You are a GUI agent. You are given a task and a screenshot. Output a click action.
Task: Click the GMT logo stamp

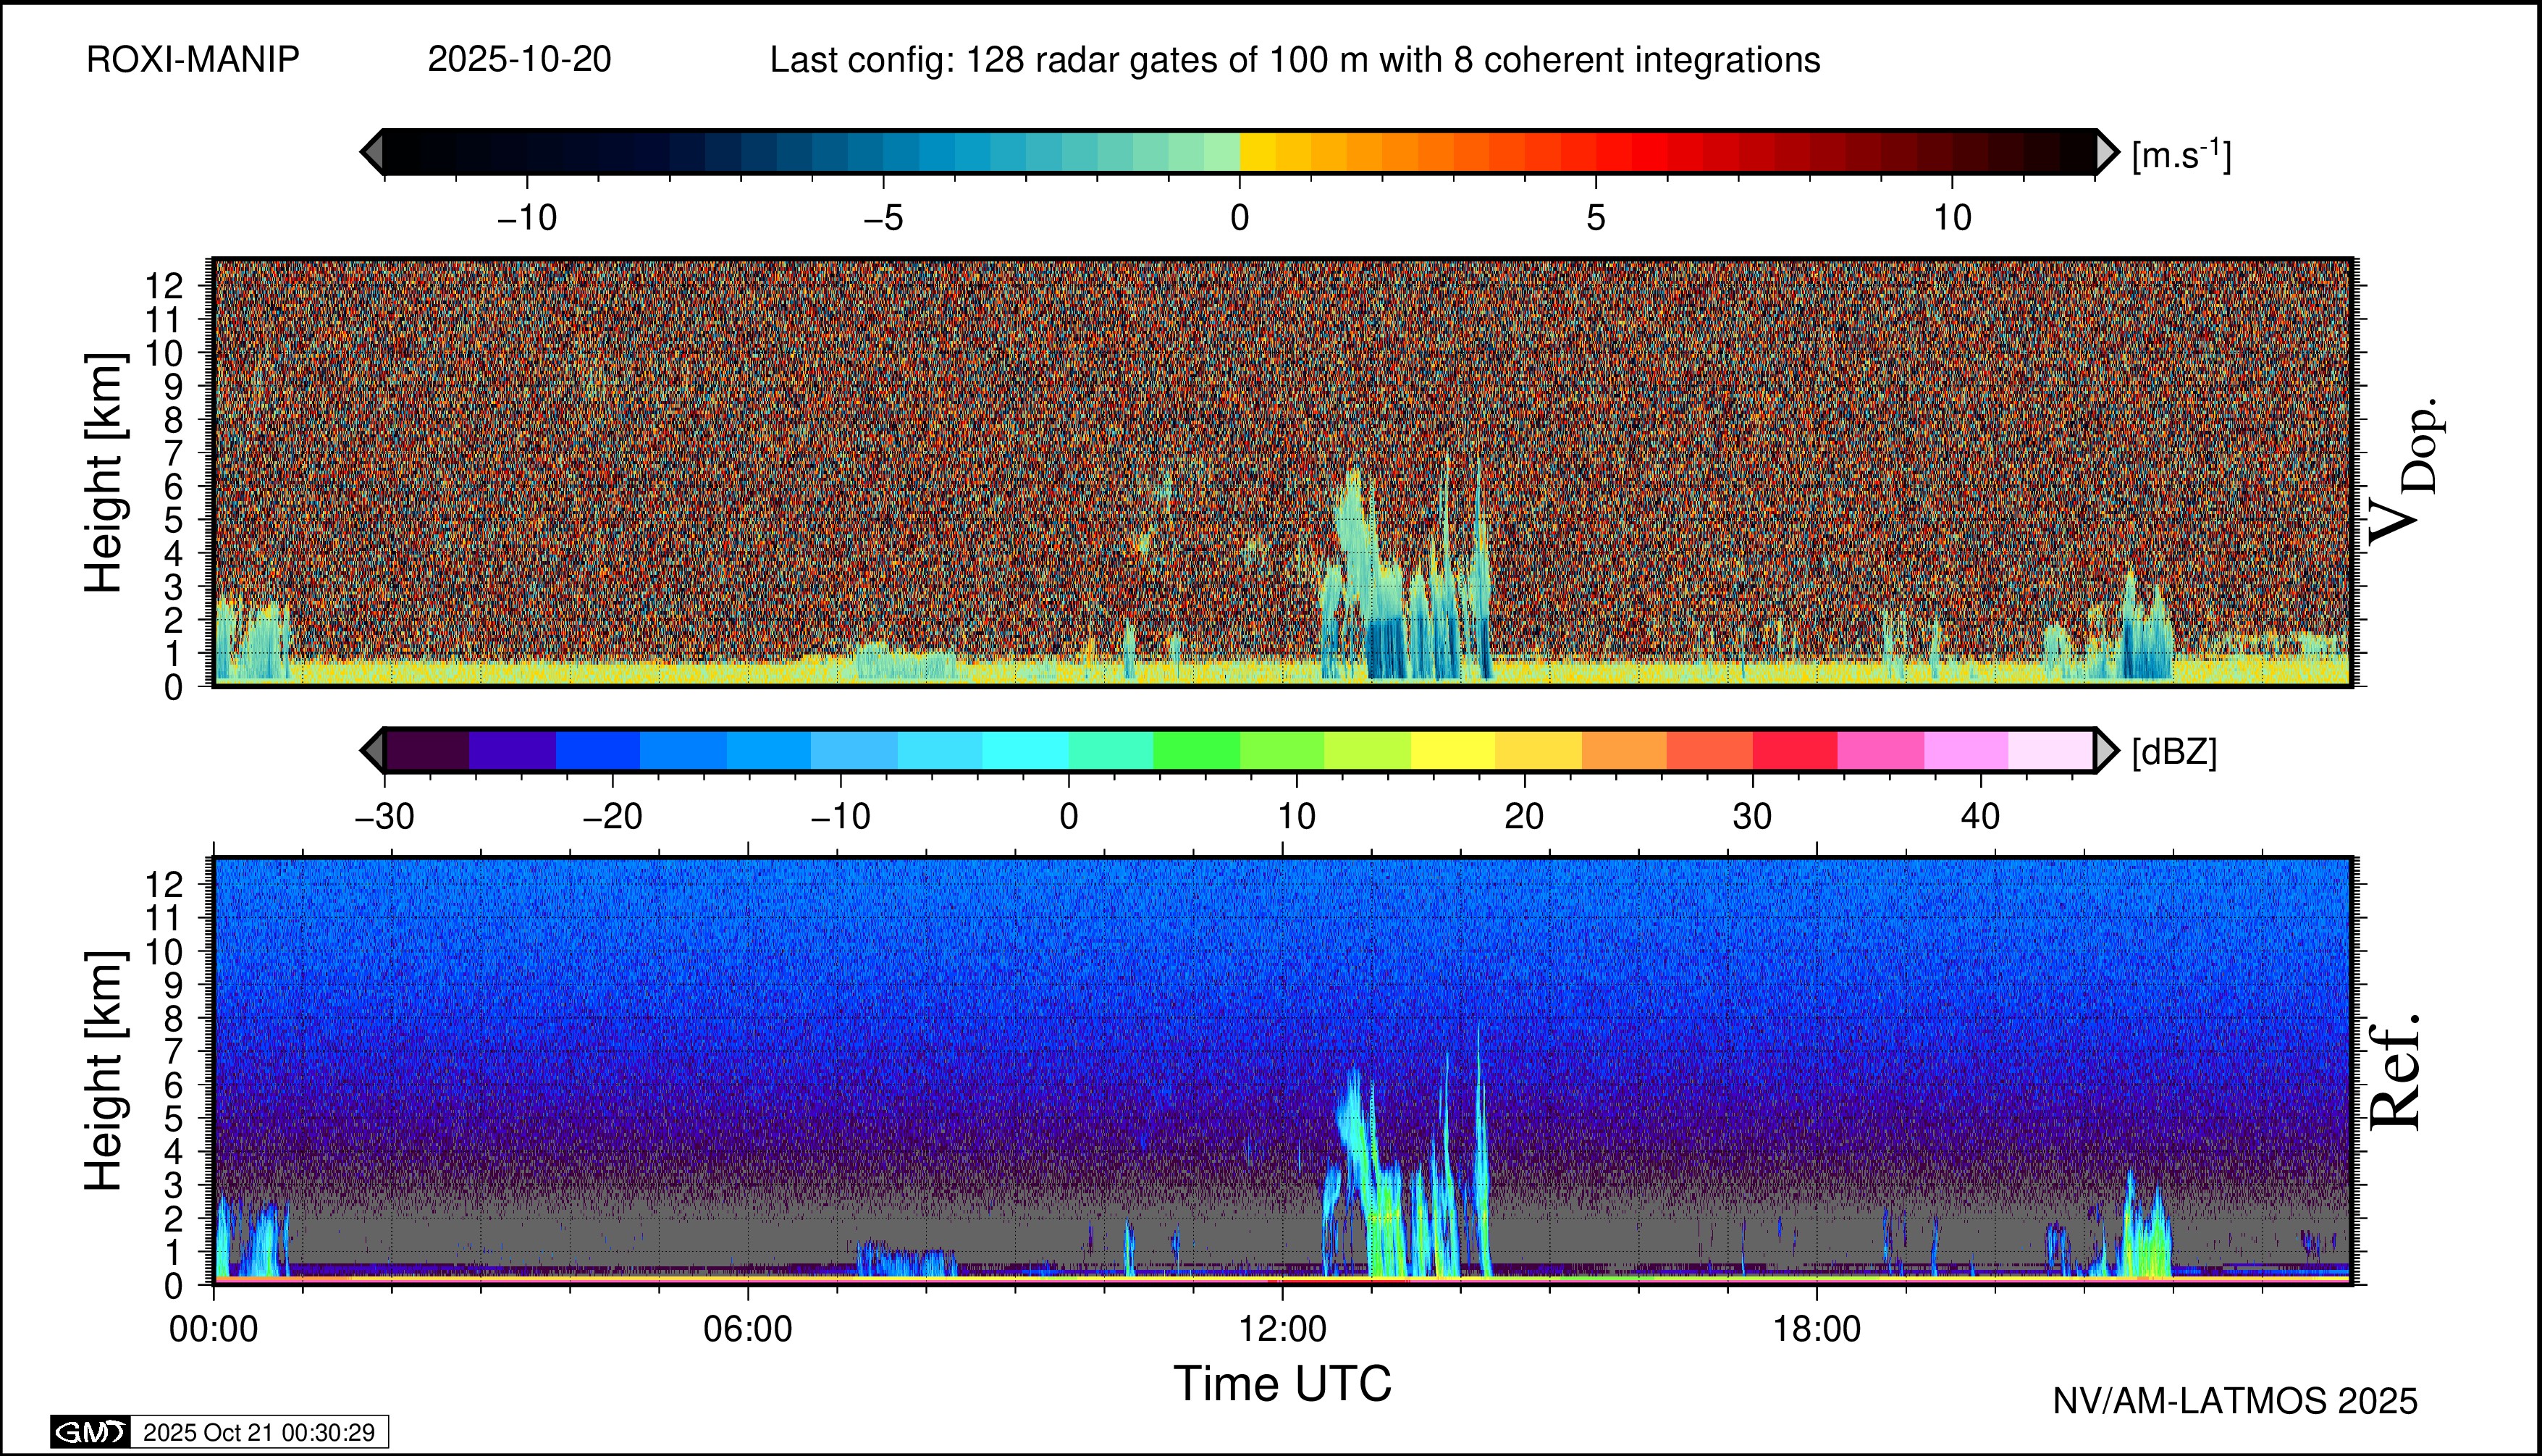point(91,1432)
